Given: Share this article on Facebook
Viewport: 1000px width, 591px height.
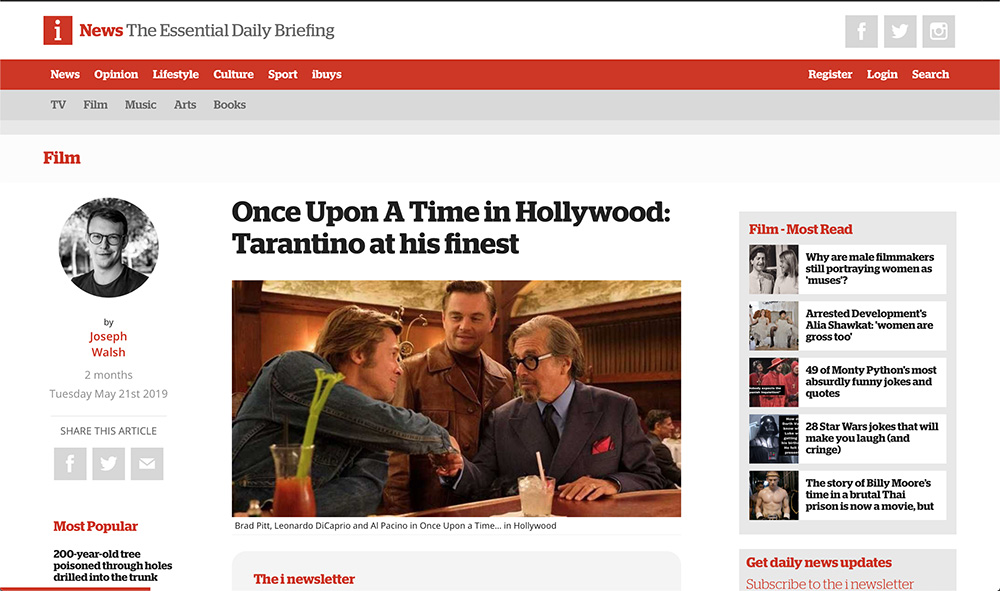Looking at the screenshot, I should point(70,463).
